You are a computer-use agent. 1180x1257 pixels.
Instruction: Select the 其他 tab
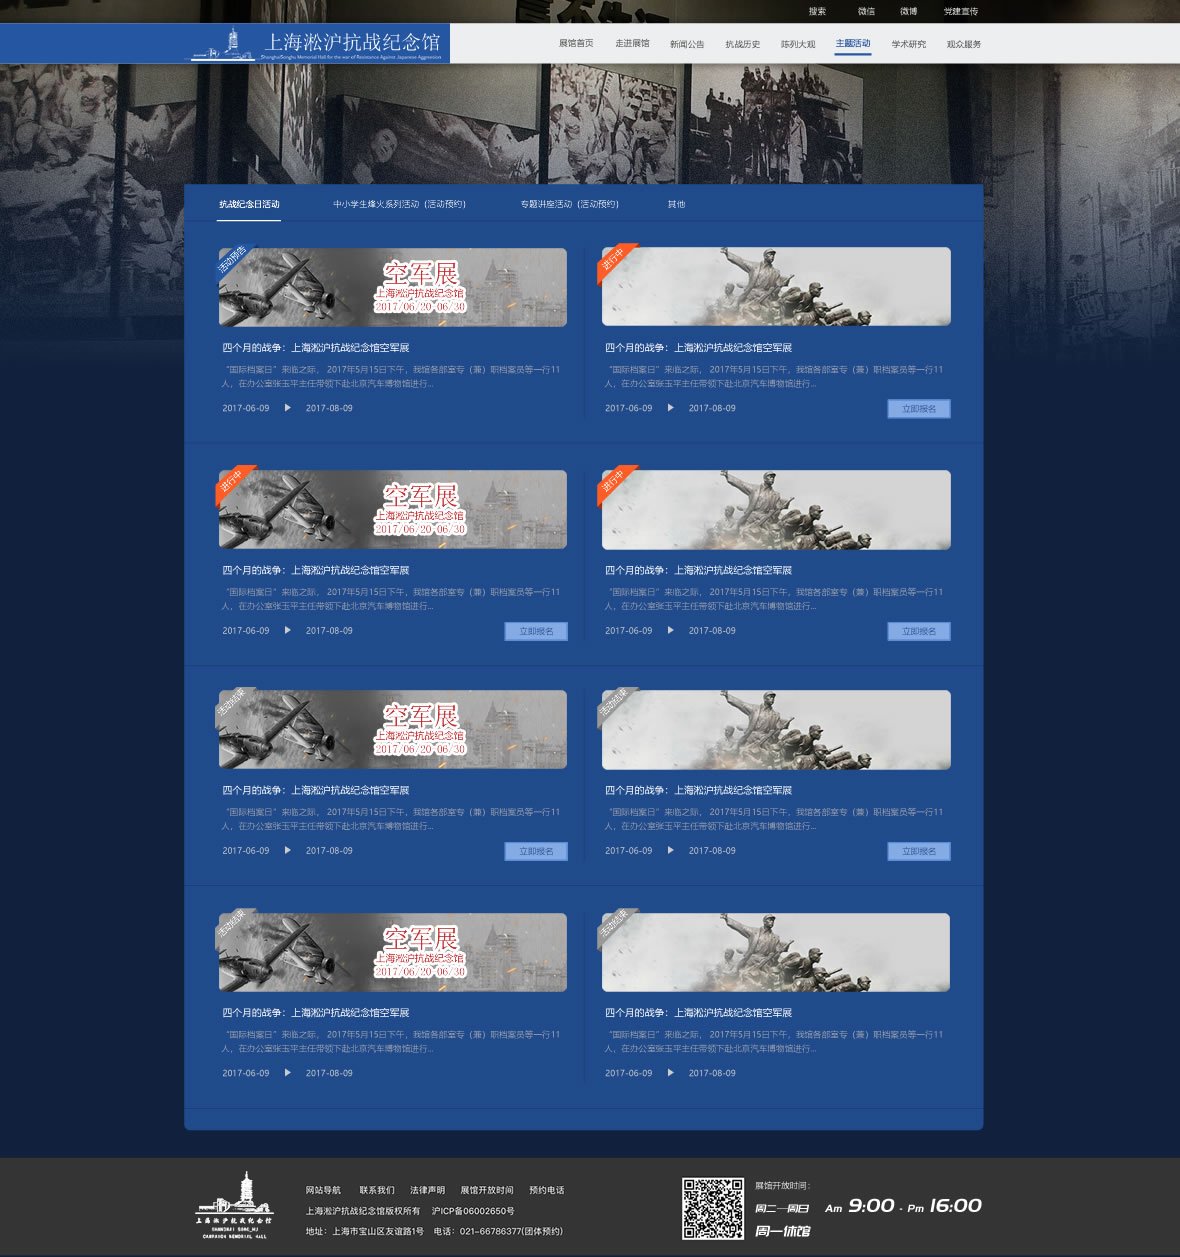click(x=676, y=204)
